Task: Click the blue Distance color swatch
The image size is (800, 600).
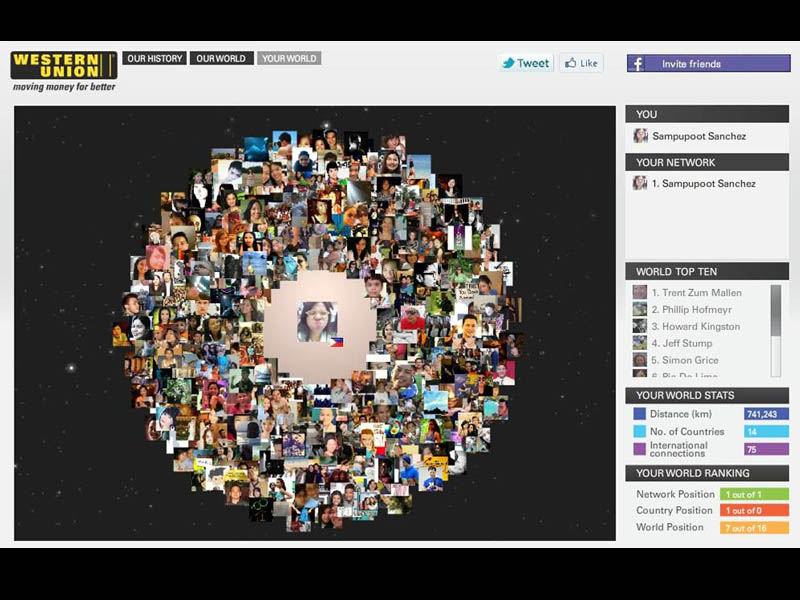Action: [x=640, y=414]
